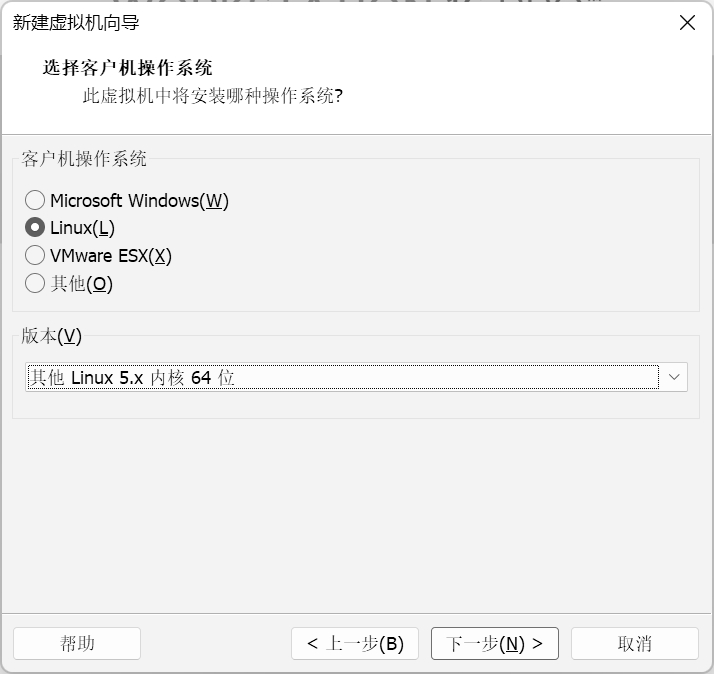
Task: Click the VMware ESX(X) label text
Action: click(x=111, y=256)
